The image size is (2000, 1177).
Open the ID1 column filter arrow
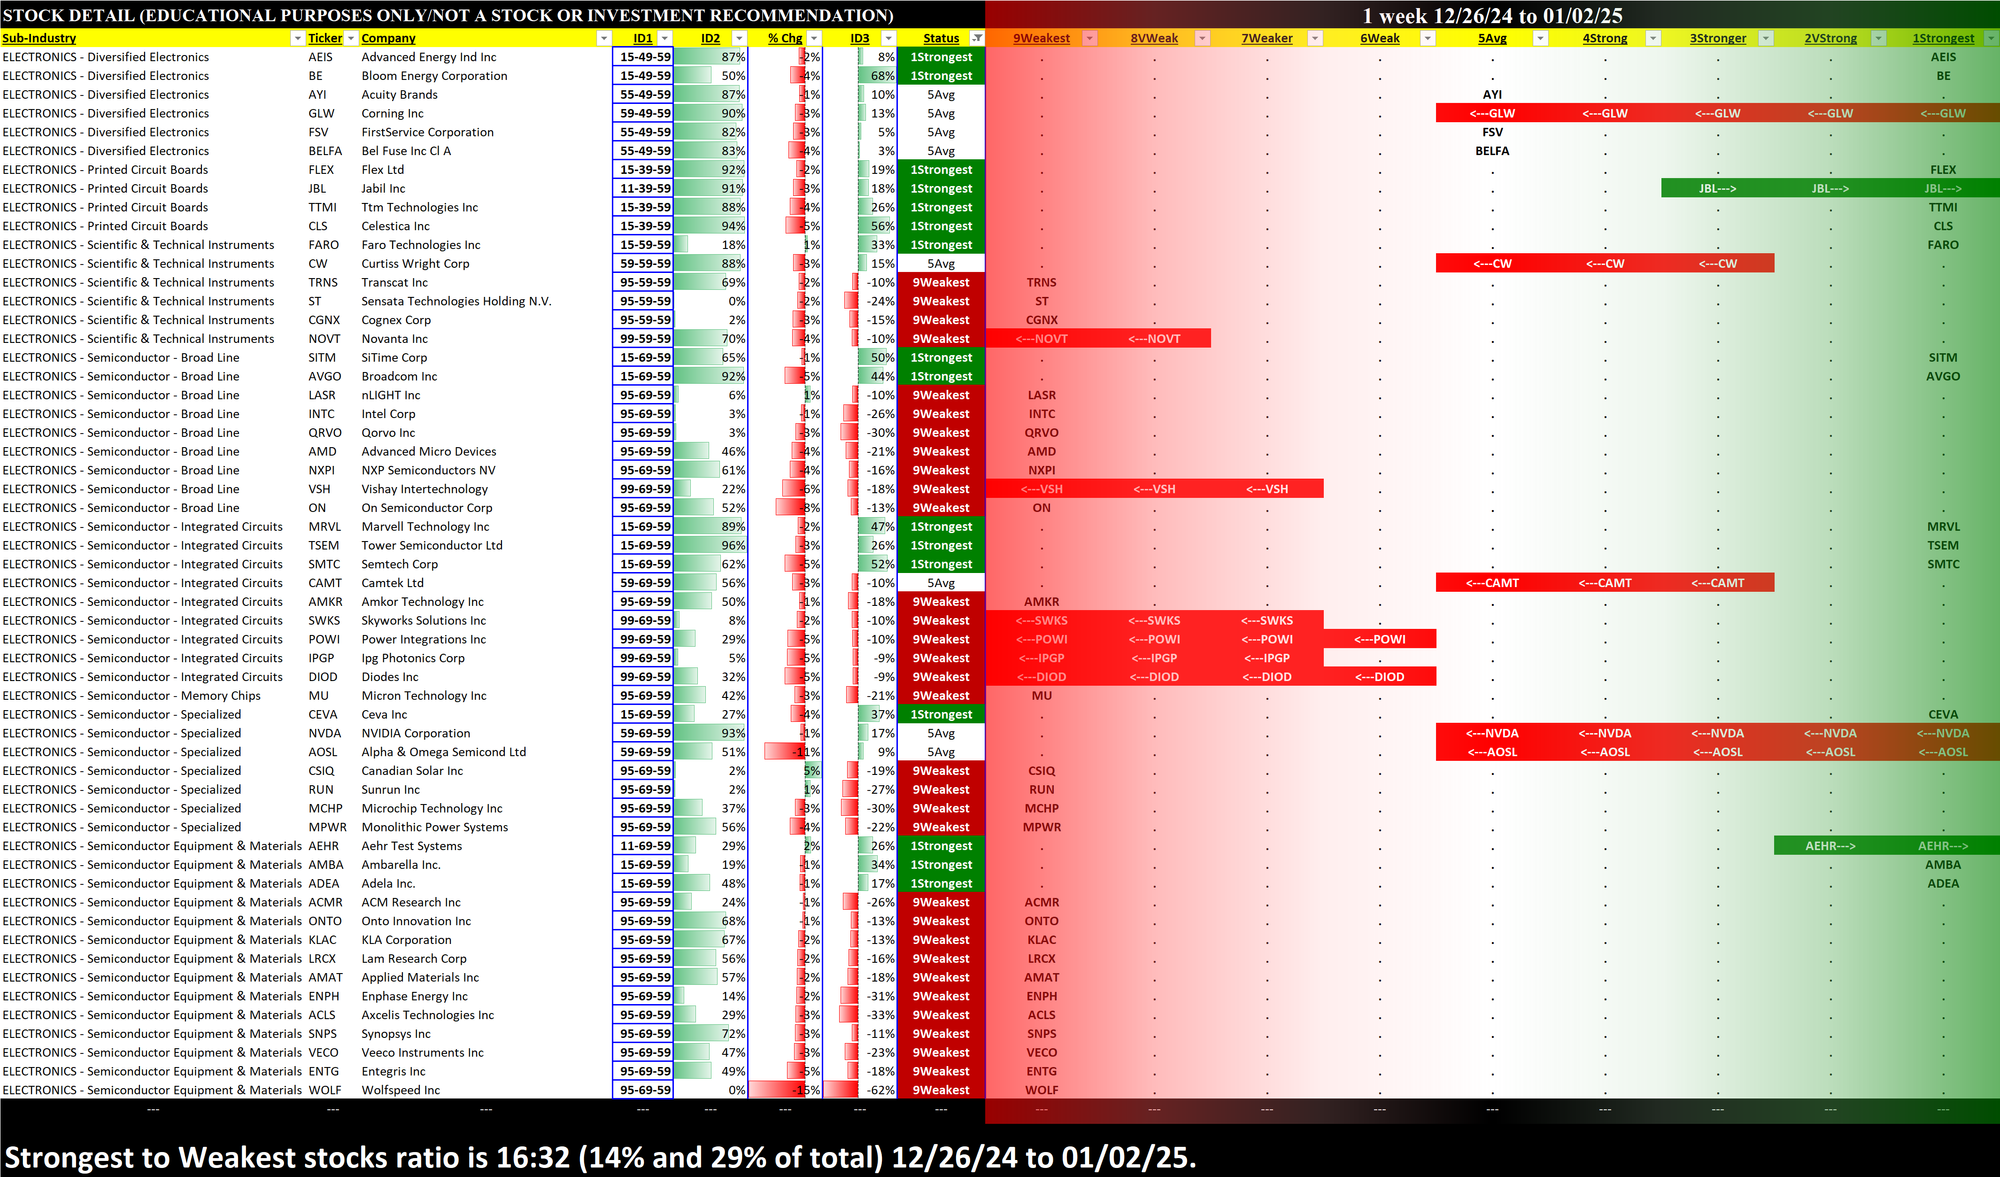pyautogui.click(x=664, y=38)
